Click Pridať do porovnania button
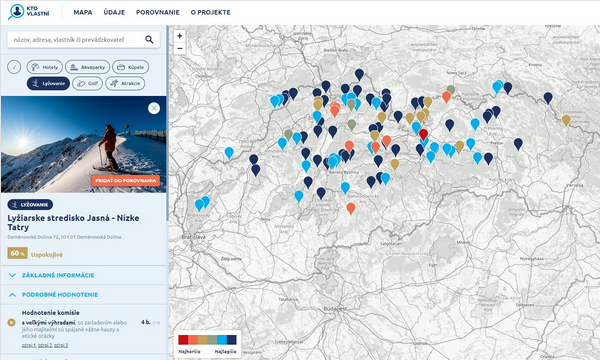The height and width of the screenshot is (360, 600). pos(126,180)
